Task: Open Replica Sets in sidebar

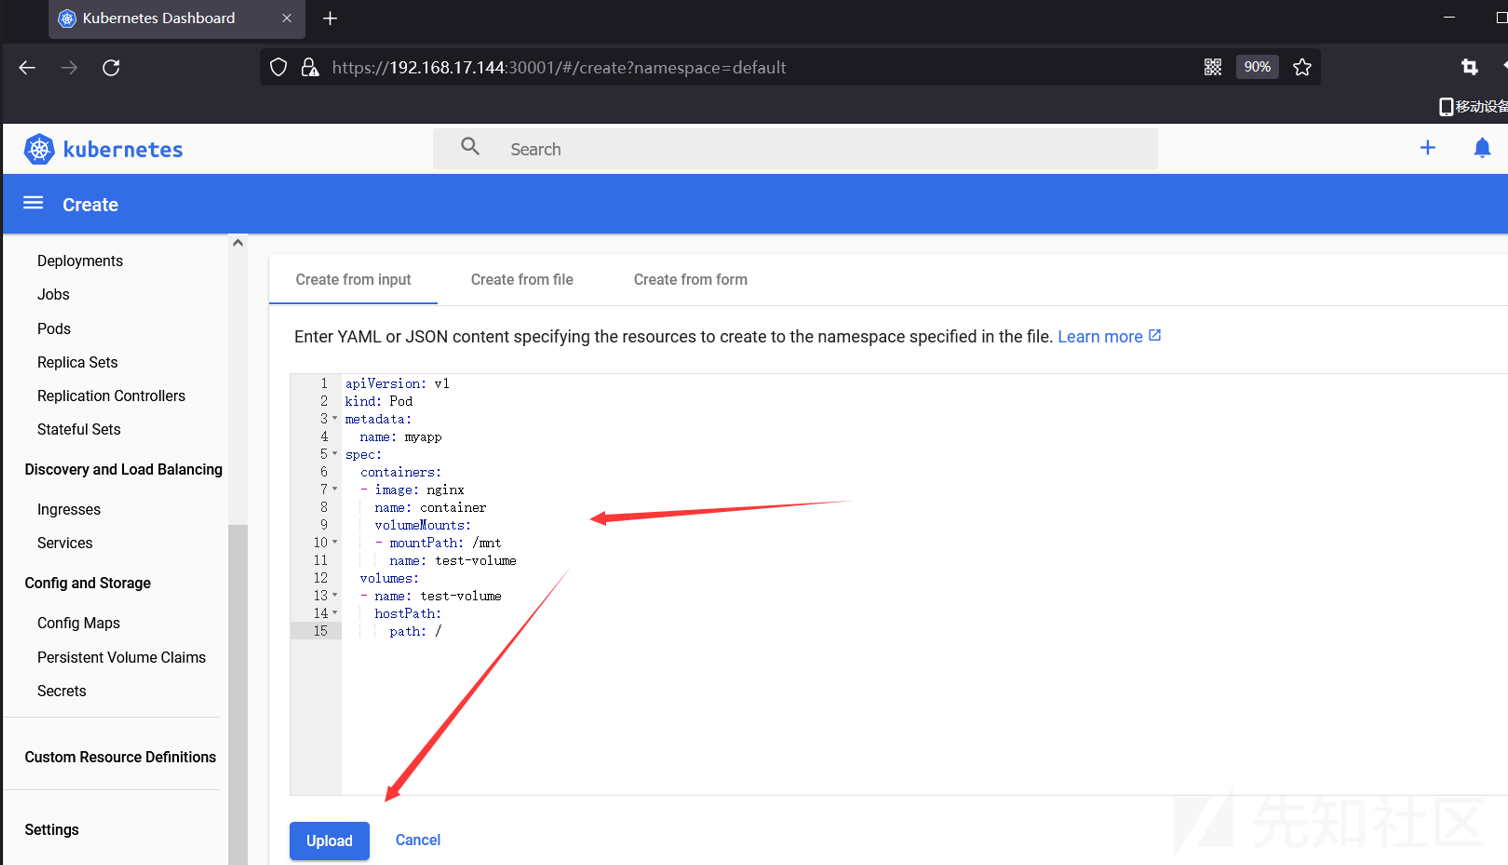Action: tap(77, 363)
